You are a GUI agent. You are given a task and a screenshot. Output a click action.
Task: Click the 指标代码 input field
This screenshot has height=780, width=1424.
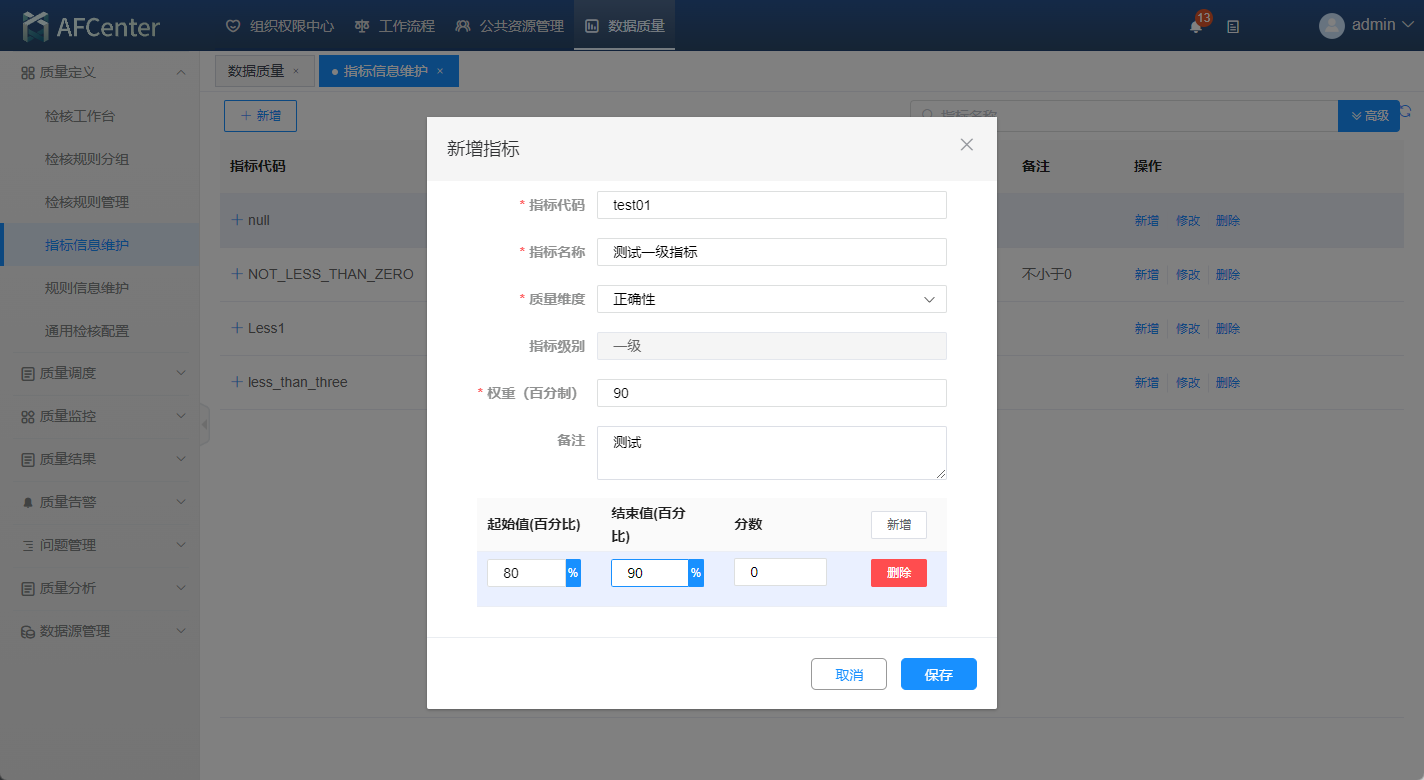click(771, 205)
